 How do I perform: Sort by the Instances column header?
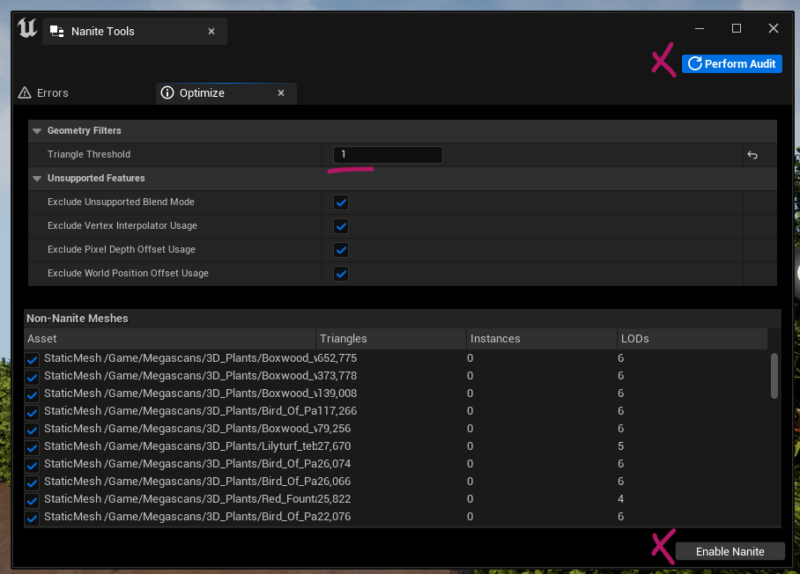[x=542, y=339]
